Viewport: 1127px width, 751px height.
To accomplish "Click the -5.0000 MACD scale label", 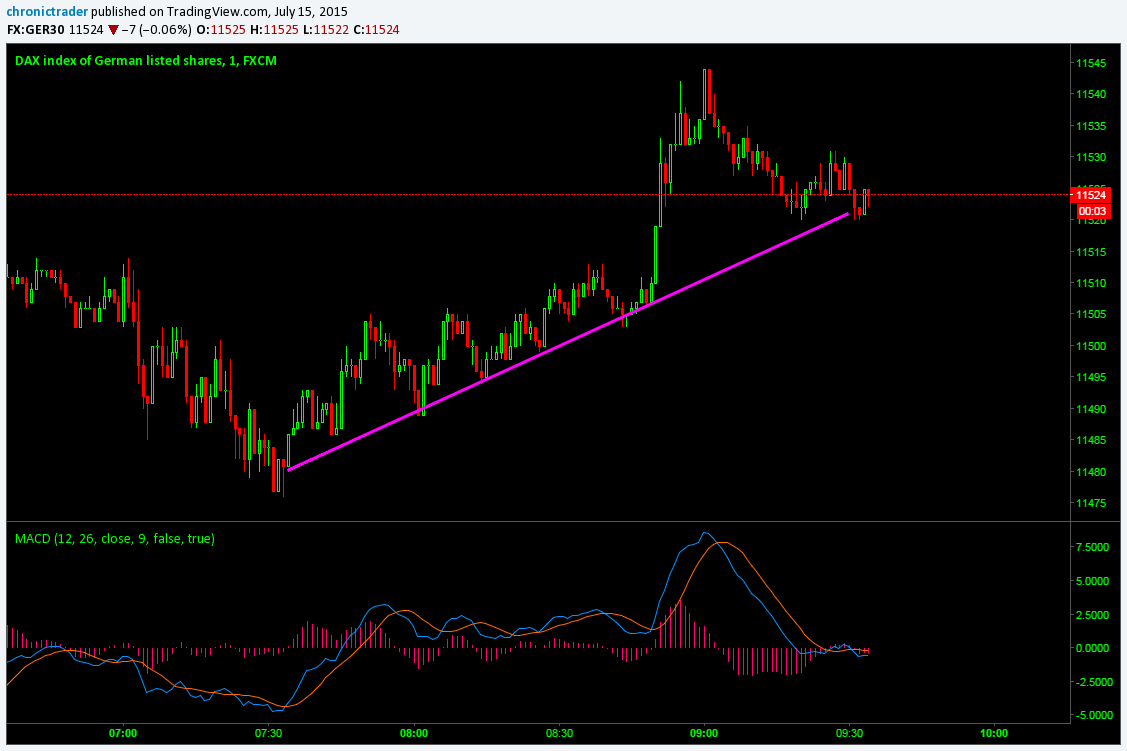I will tap(1090, 716).
